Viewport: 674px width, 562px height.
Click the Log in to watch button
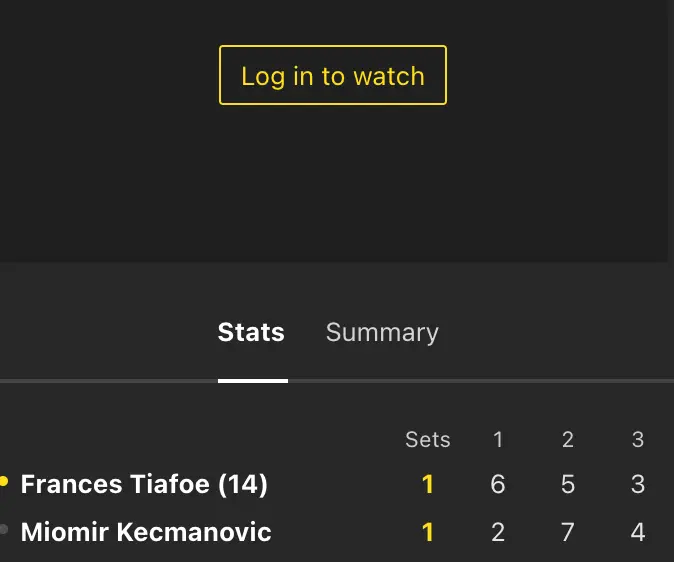click(x=332, y=76)
